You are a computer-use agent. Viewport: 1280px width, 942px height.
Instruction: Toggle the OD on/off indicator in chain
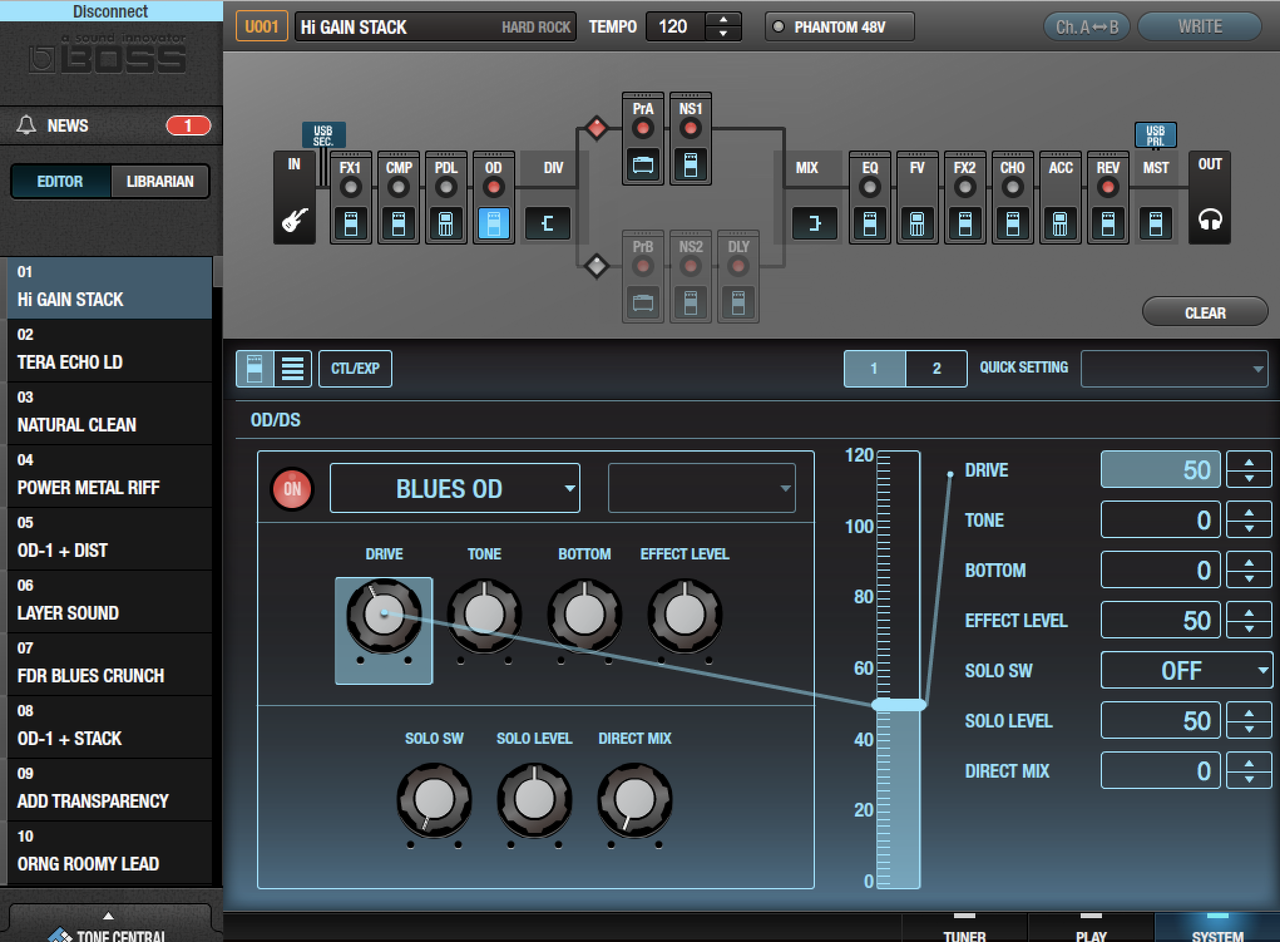(x=494, y=187)
